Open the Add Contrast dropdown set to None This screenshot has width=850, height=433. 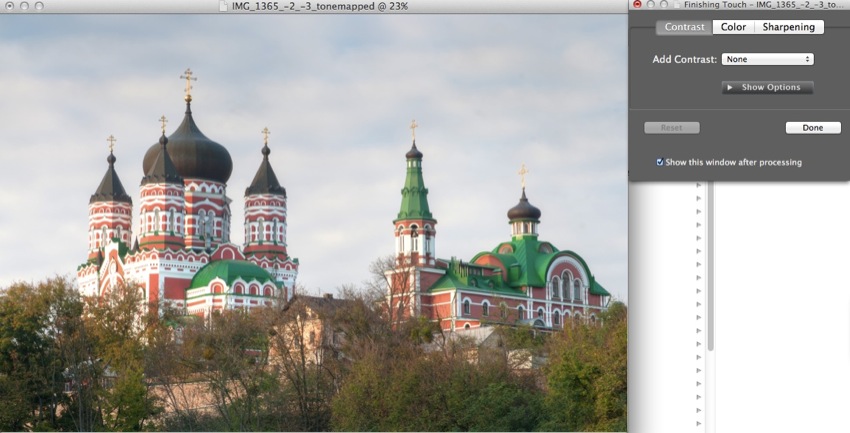tap(768, 59)
